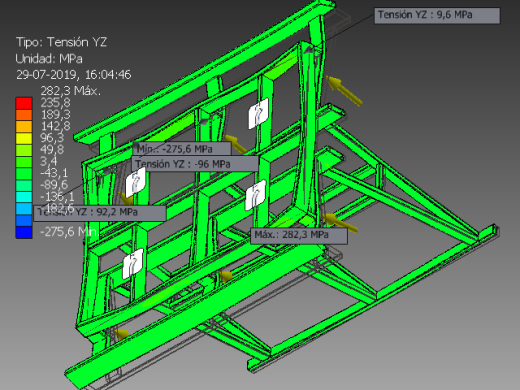Viewport: 520px width, 390px height.
Task: Click the '-275,6 Mín' legend value
Action: pos(69,231)
